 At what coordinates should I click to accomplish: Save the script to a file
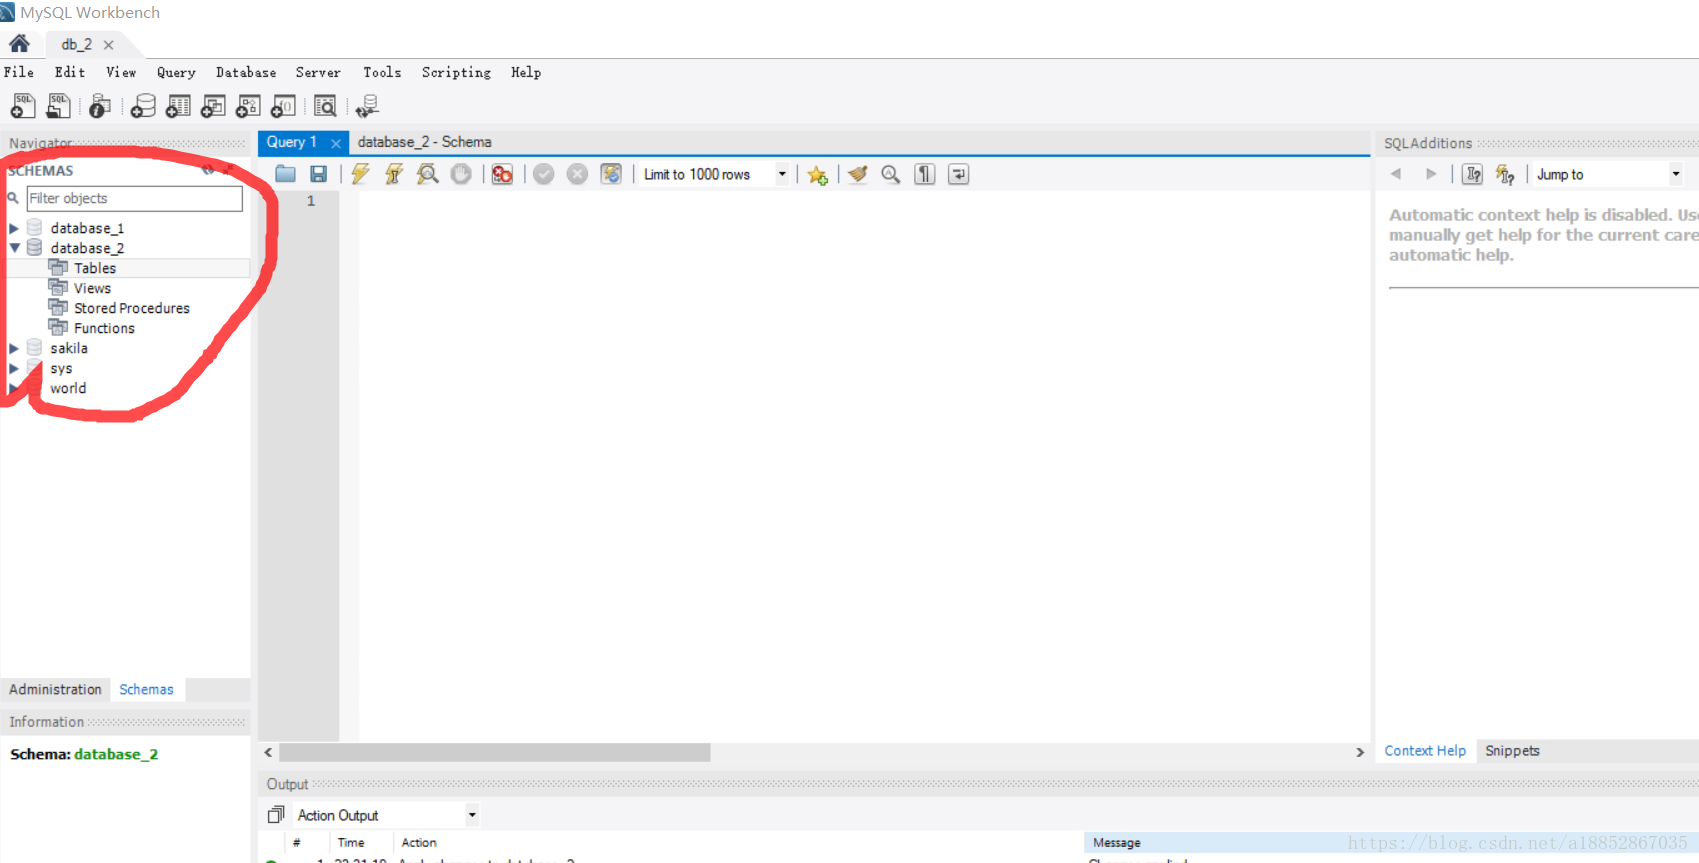click(318, 174)
